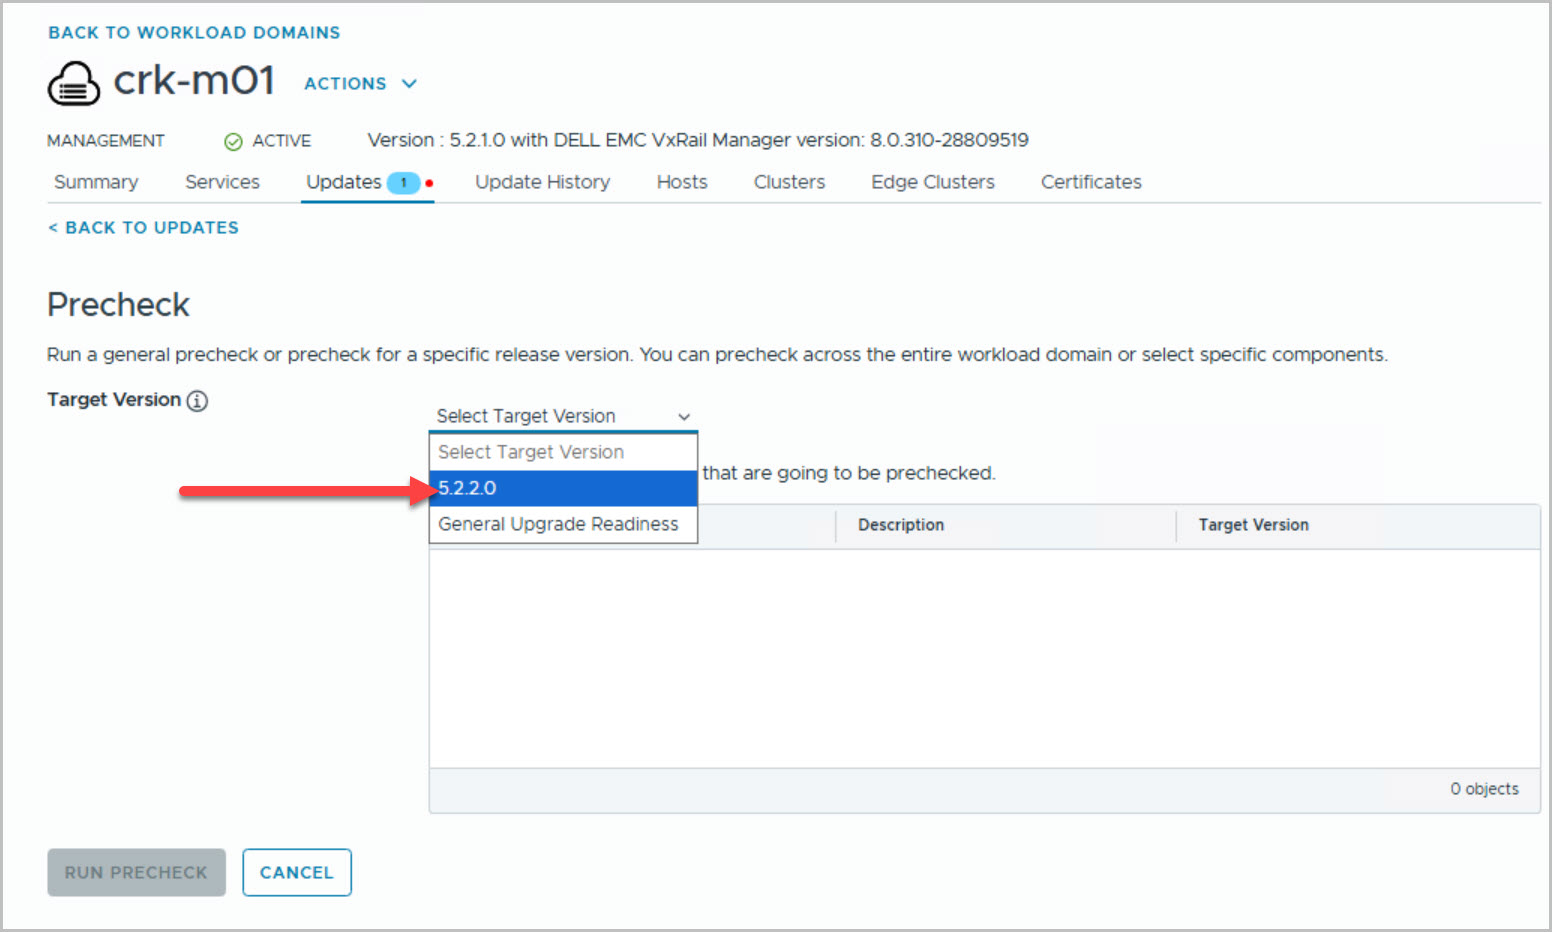View the Edge Clusters tab

pyautogui.click(x=932, y=182)
